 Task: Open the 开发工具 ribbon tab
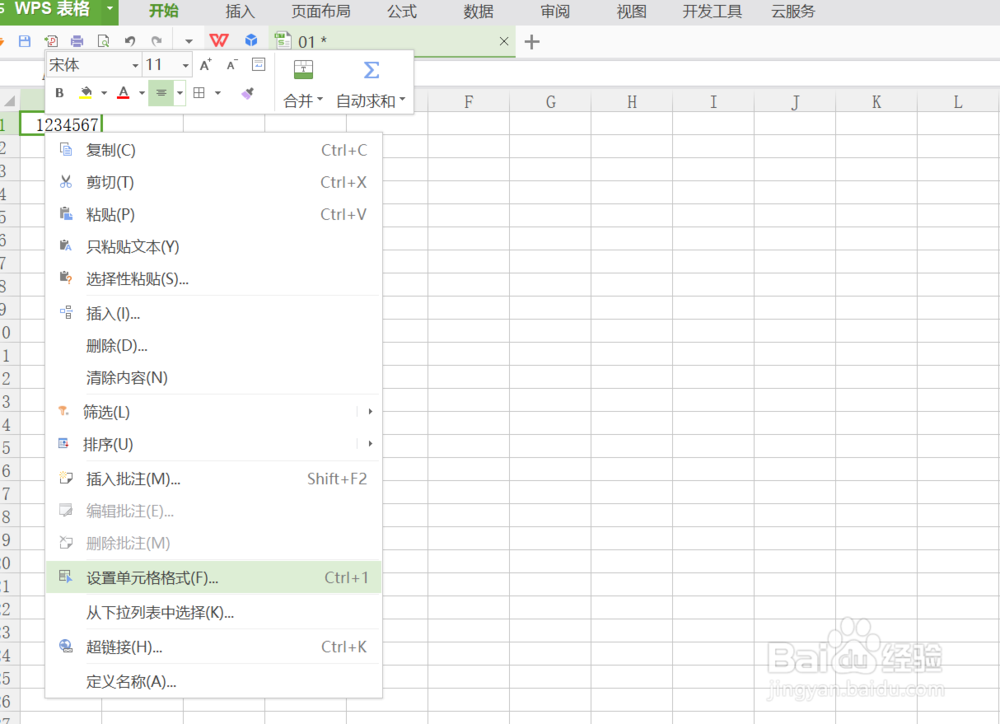712,11
